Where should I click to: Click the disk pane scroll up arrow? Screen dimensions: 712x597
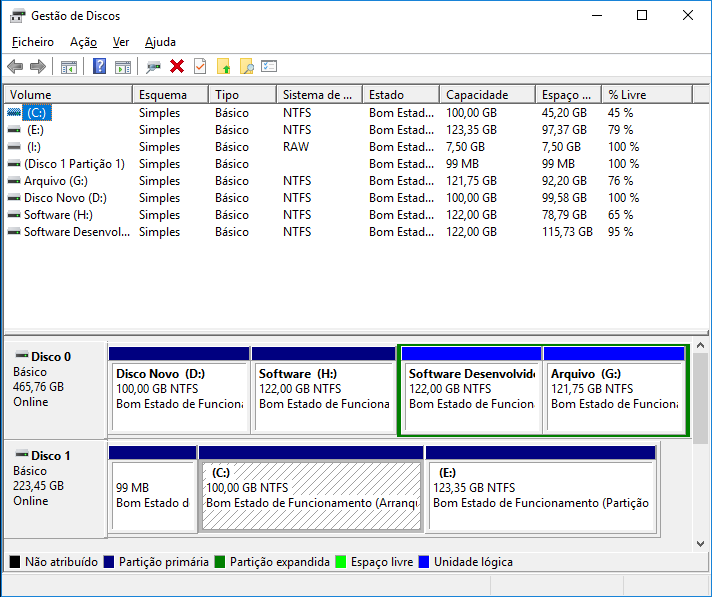click(x=701, y=345)
